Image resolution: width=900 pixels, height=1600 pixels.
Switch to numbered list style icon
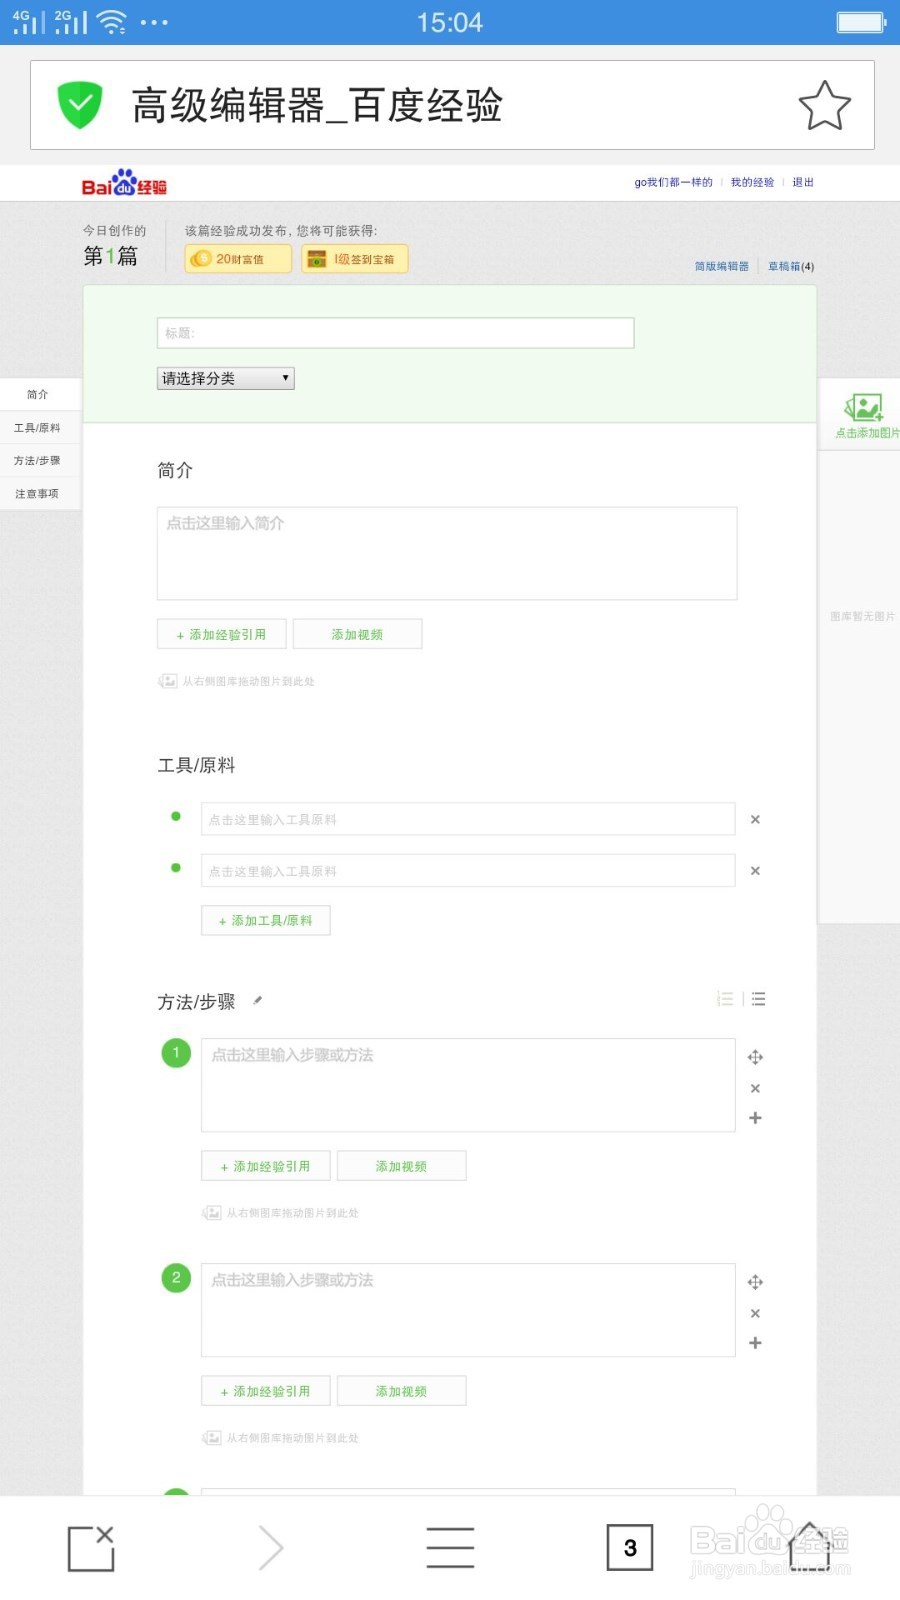click(726, 999)
